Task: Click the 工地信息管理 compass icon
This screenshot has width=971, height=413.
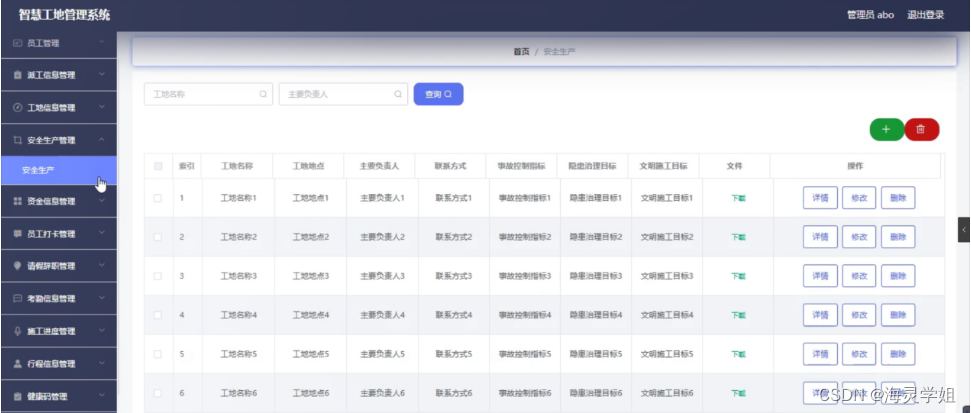Action: pos(17,108)
